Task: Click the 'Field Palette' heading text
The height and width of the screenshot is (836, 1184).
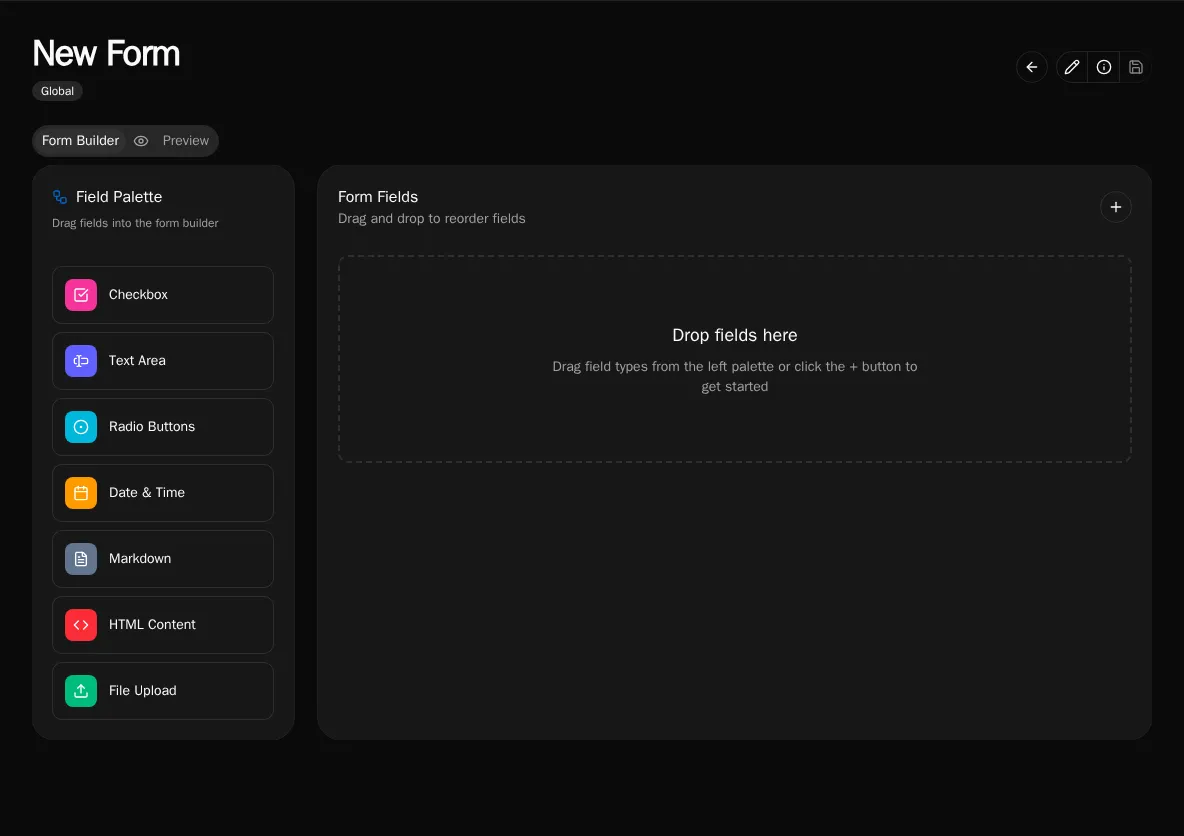Action: pos(119,197)
